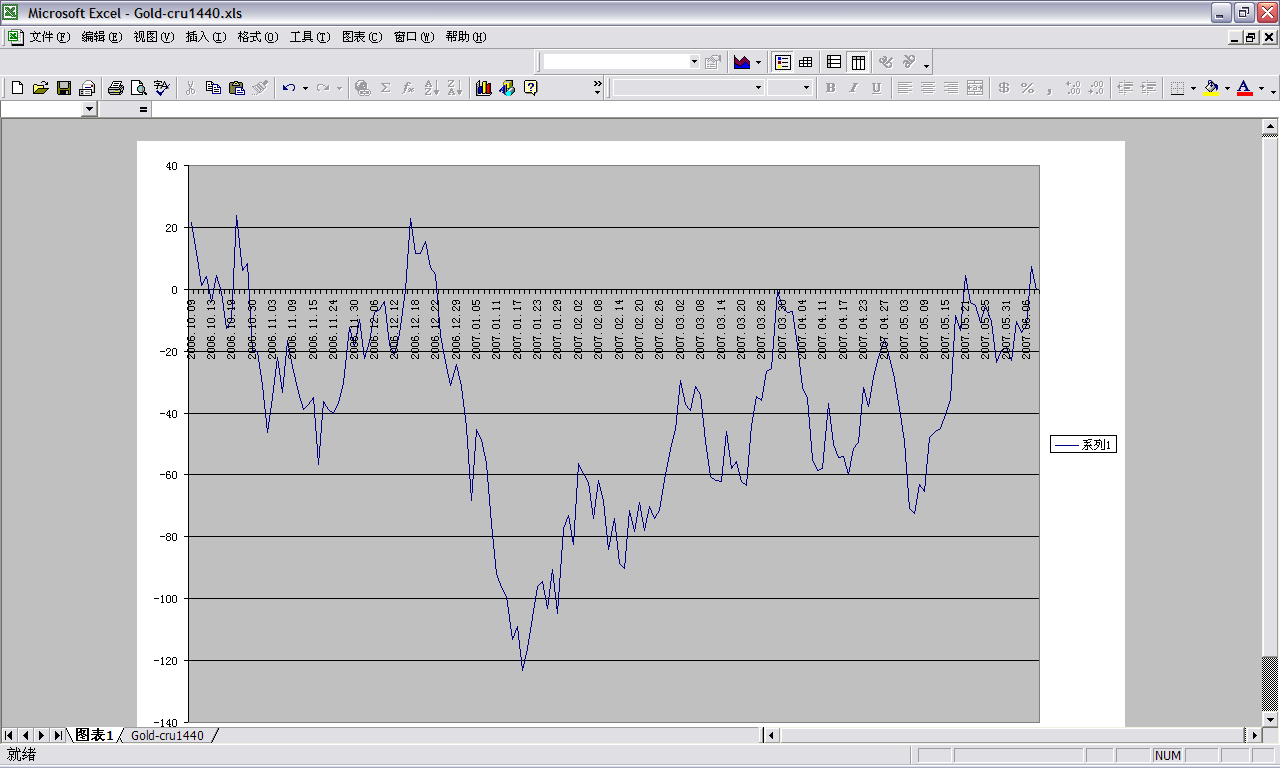This screenshot has height=768, width=1280.
Task: Toggle the By Column series button
Action: 858,62
